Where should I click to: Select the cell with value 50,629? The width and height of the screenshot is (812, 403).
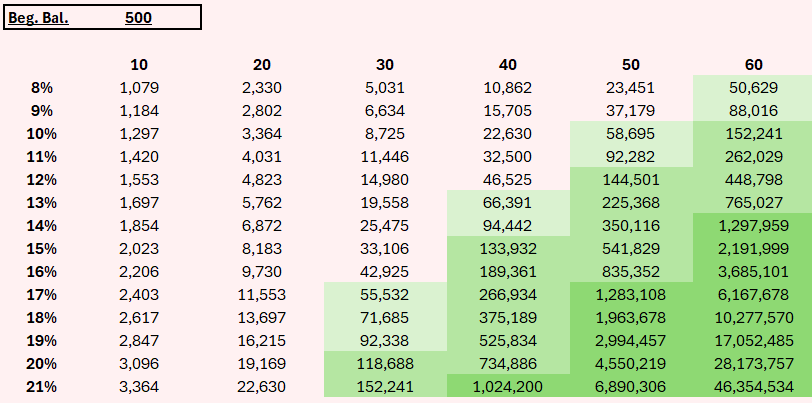754,88
